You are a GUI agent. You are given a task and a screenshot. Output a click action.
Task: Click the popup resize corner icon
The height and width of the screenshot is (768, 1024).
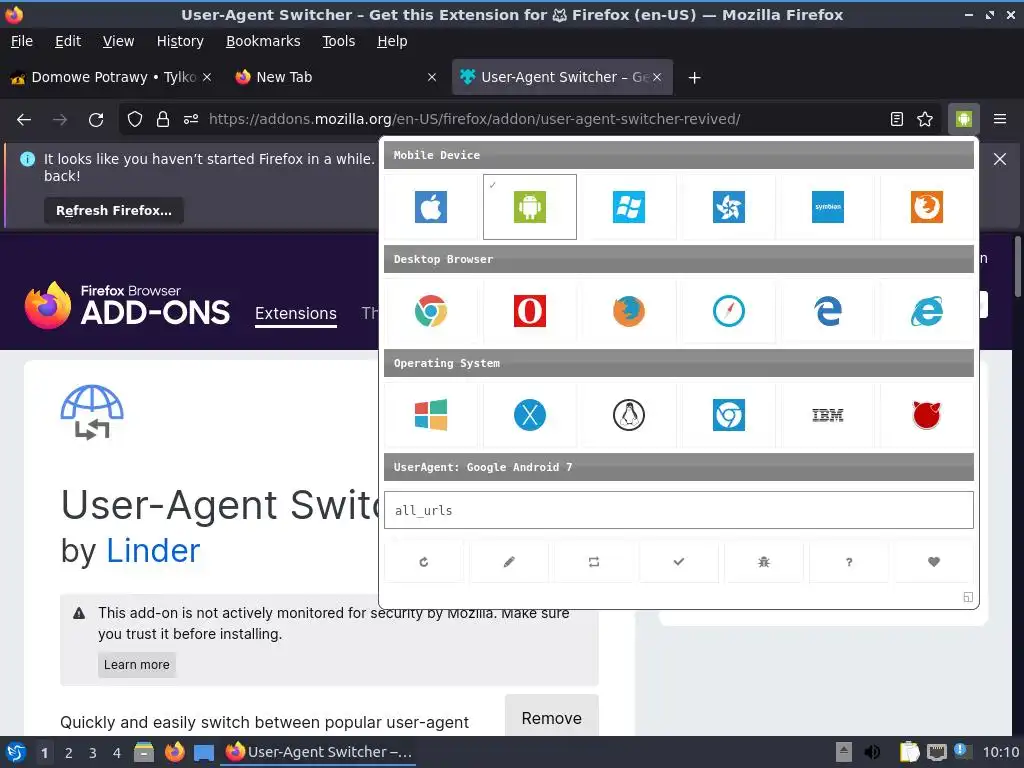(968, 597)
